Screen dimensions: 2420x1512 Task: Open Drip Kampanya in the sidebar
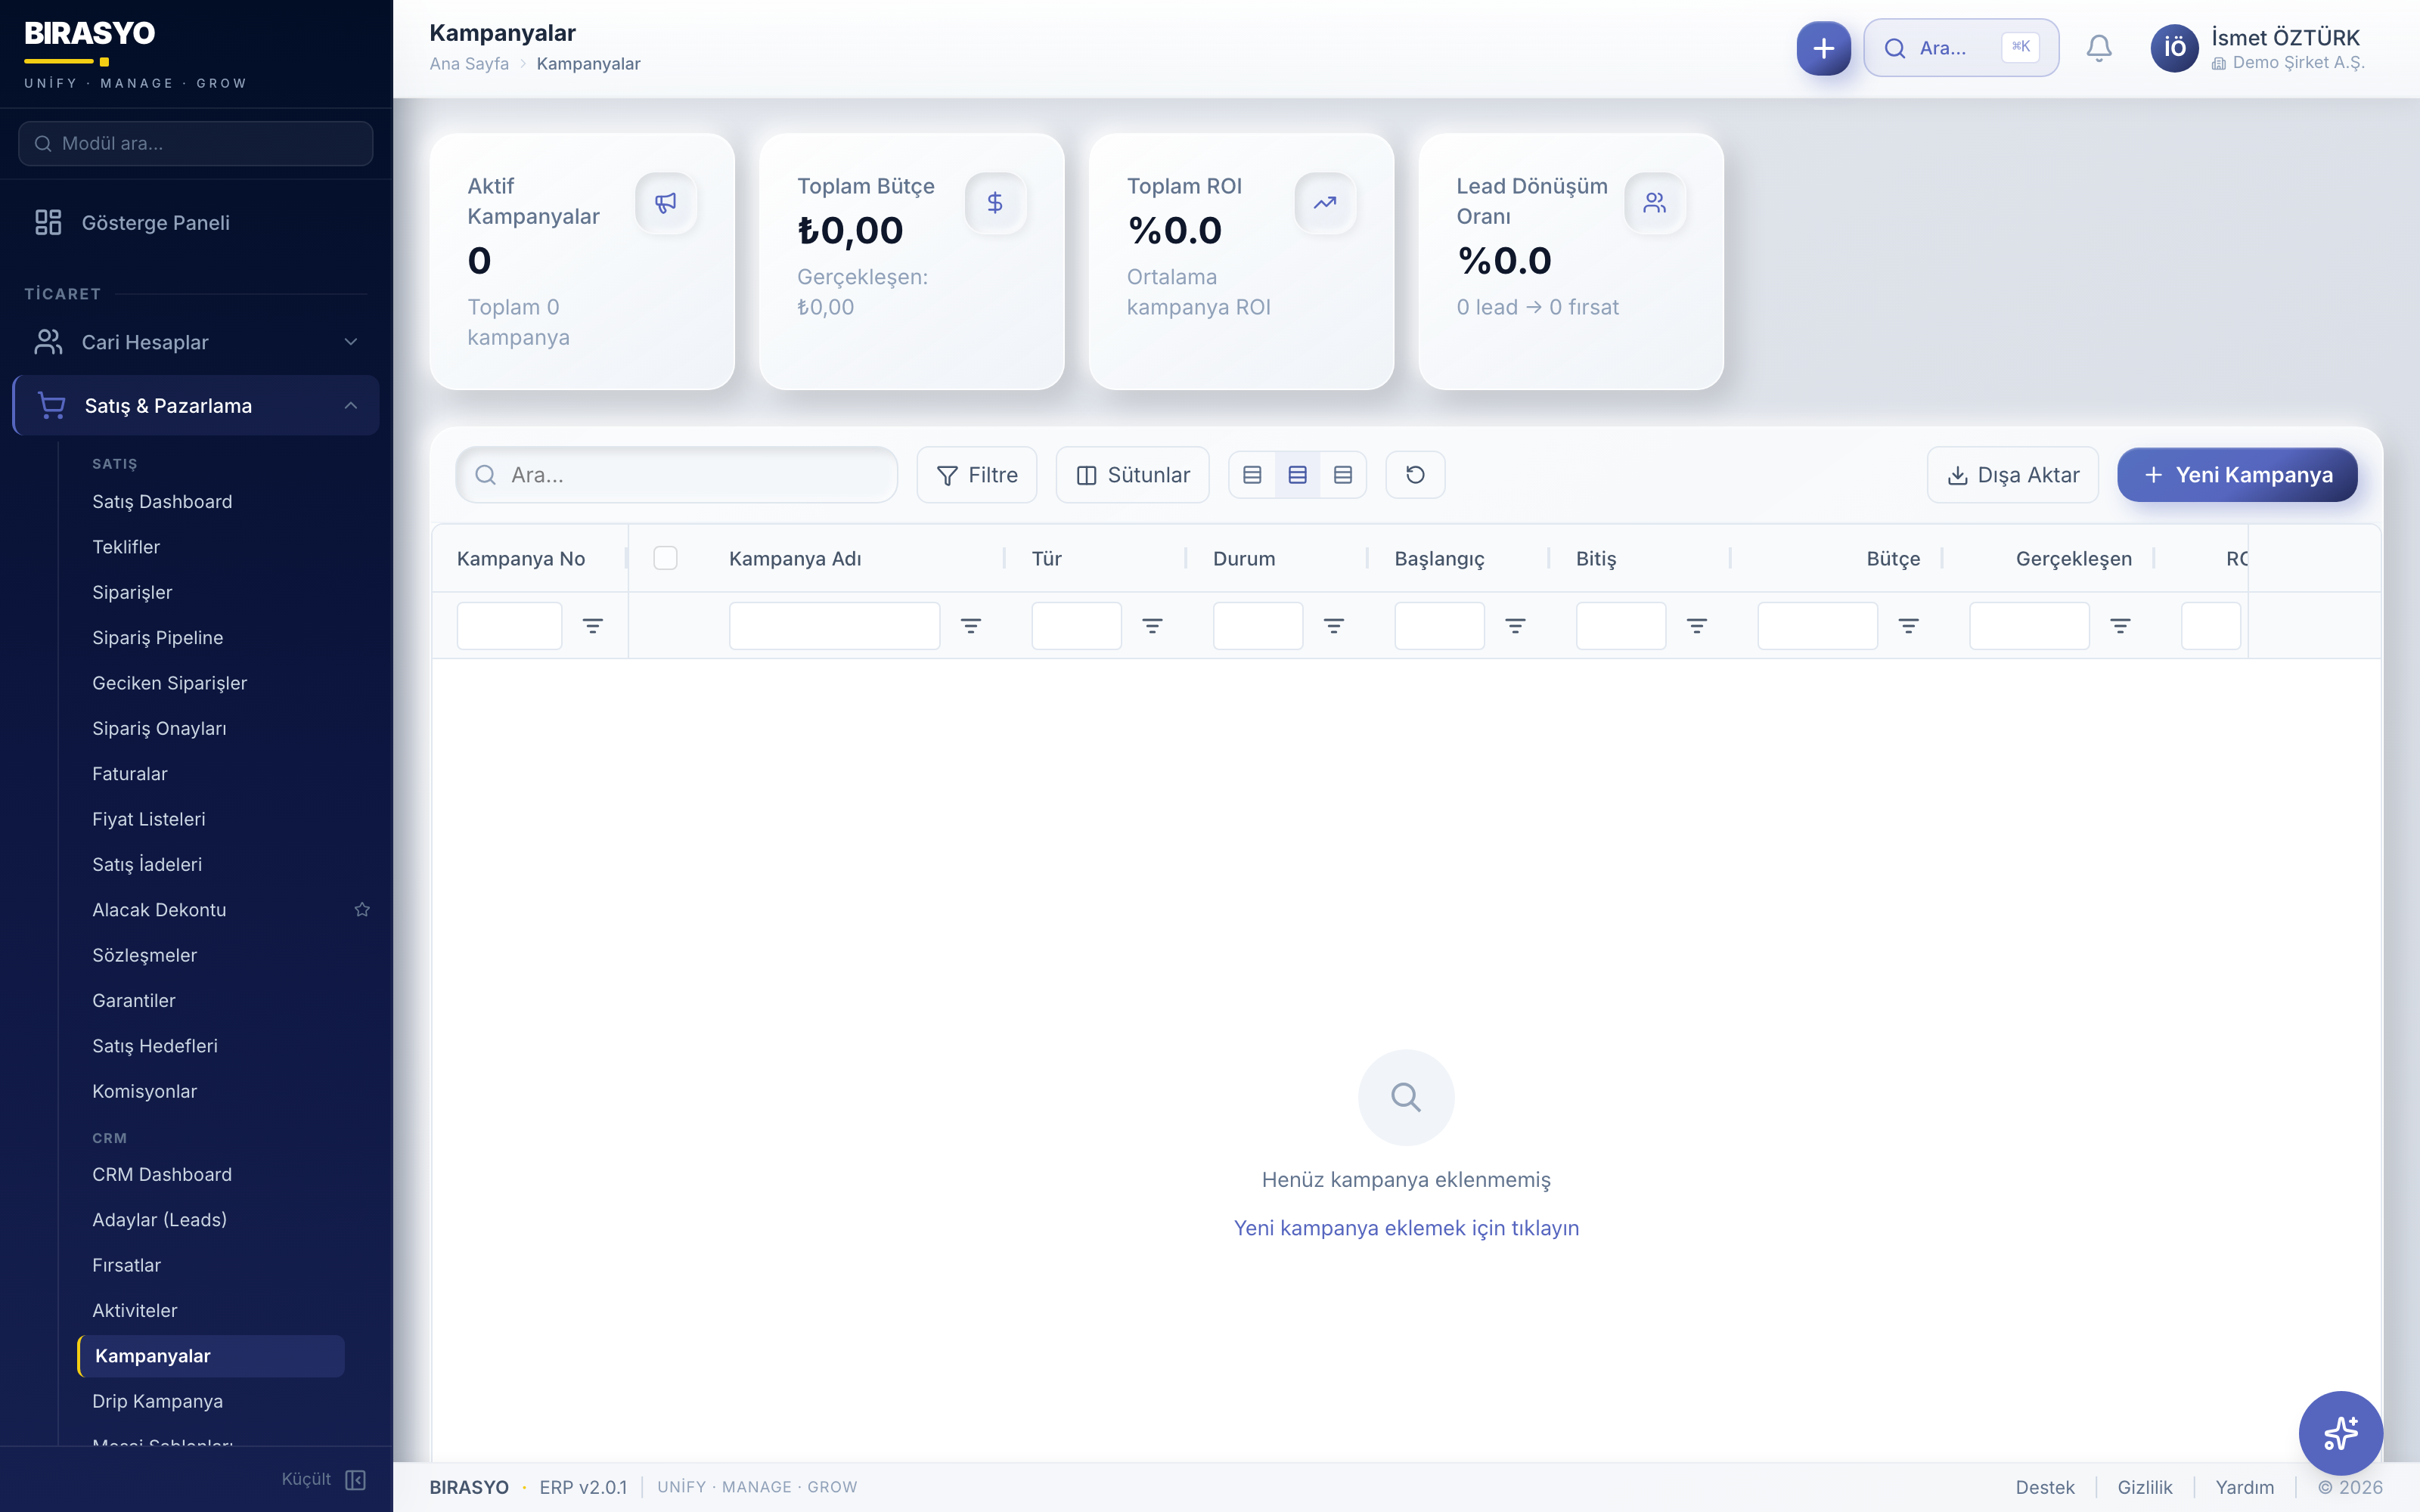(x=157, y=1401)
